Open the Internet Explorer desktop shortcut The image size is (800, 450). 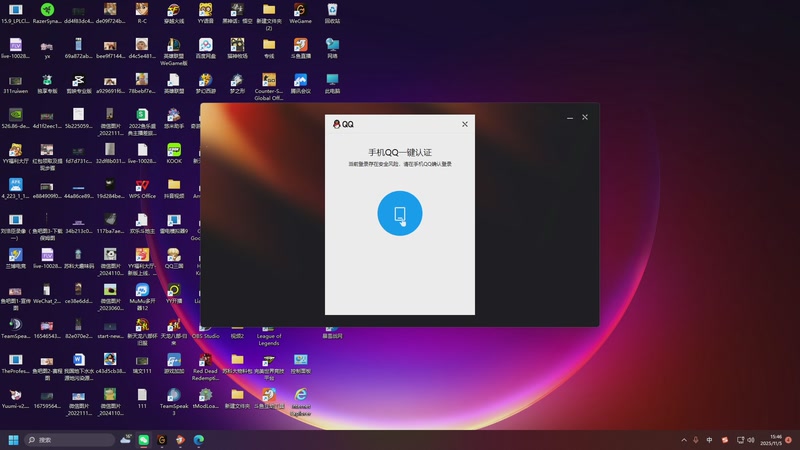click(x=301, y=402)
